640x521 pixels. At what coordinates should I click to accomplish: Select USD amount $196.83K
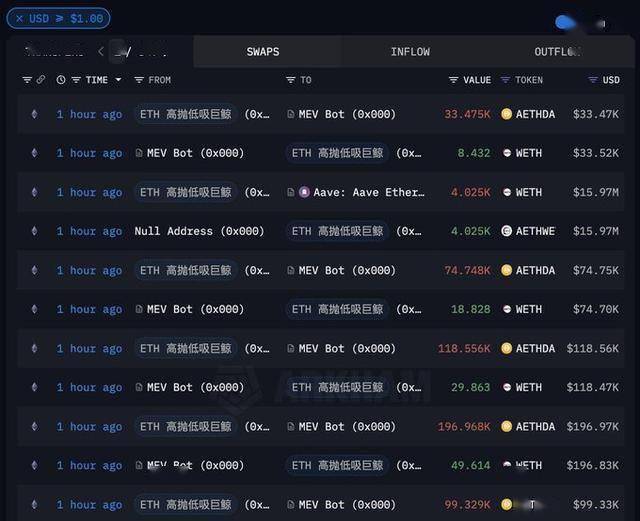click(x=592, y=465)
